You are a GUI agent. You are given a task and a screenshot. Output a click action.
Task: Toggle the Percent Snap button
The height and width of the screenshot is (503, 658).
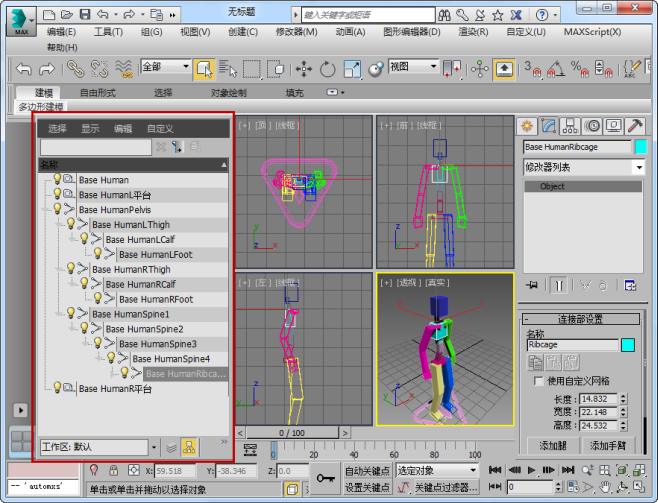pyautogui.click(x=580, y=69)
